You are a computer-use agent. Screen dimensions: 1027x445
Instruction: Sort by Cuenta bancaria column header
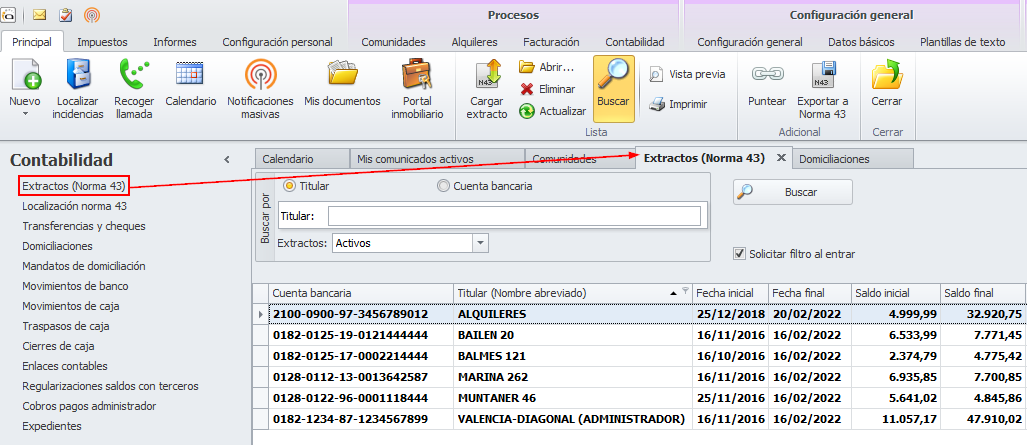tap(360, 293)
